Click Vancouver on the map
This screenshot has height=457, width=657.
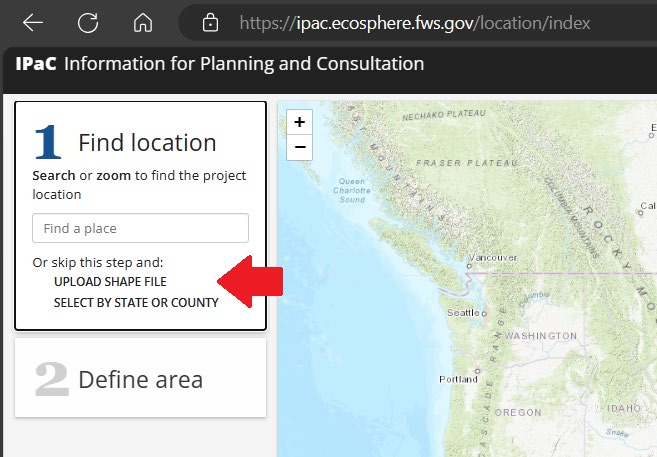click(x=492, y=257)
